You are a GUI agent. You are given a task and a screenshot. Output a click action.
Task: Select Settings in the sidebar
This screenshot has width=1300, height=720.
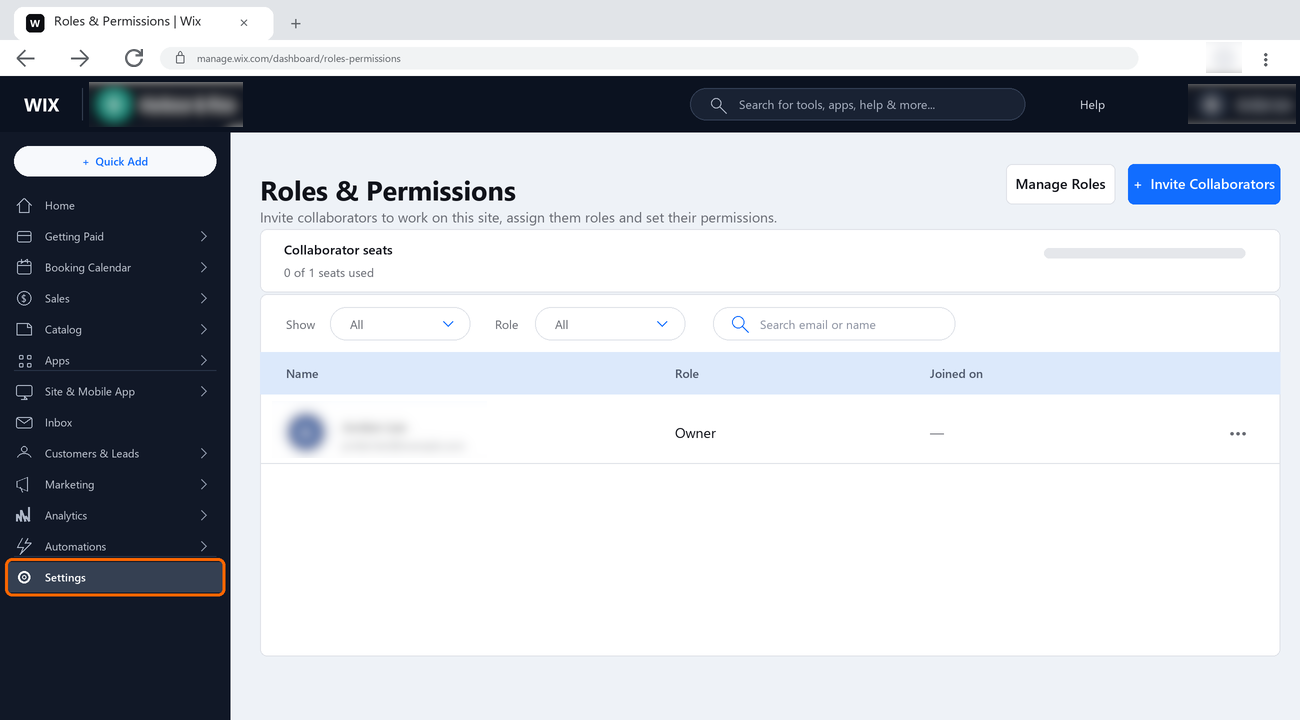pyautogui.click(x=115, y=578)
